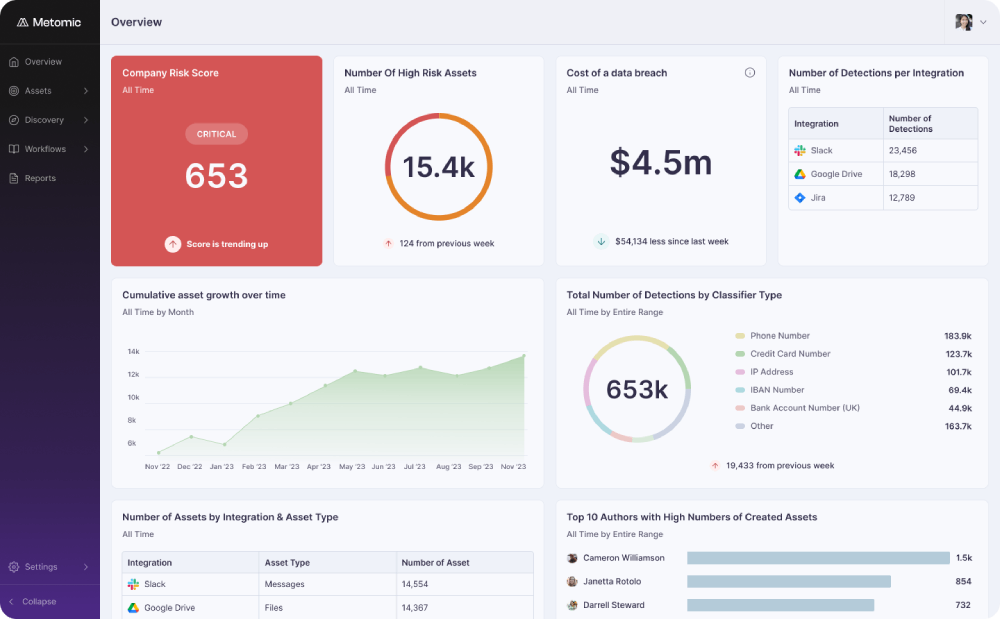Click the Metomic logo icon

[22, 22]
